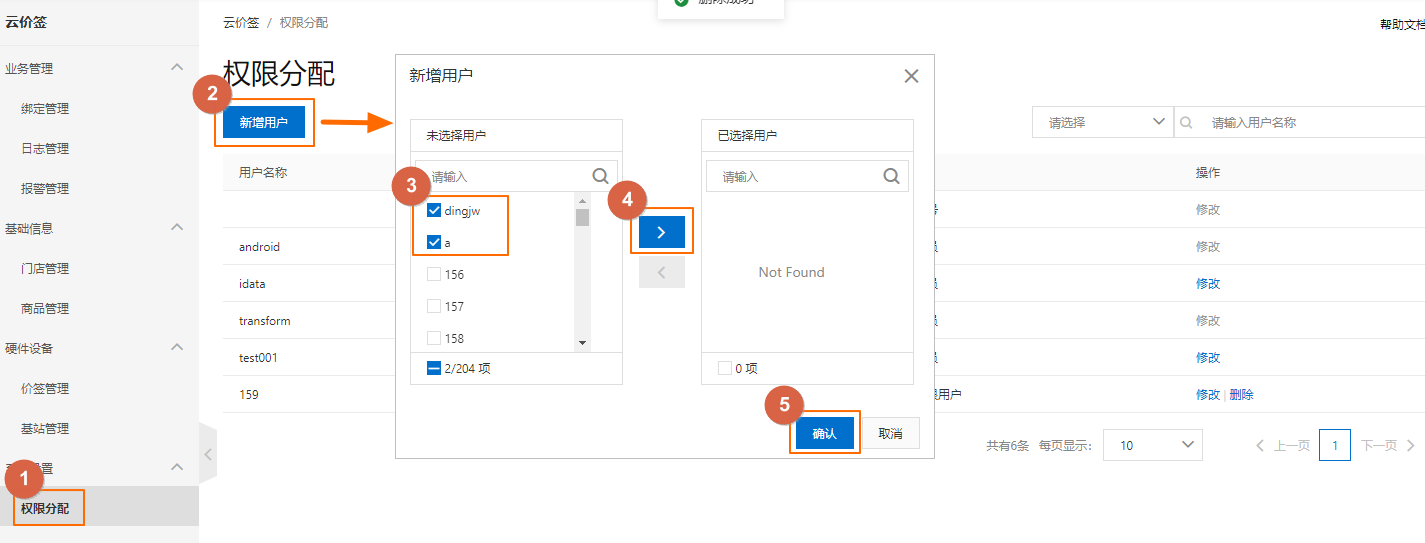Open 价签管理 in sidebar
This screenshot has width=1425, height=543.
click(x=45, y=388)
